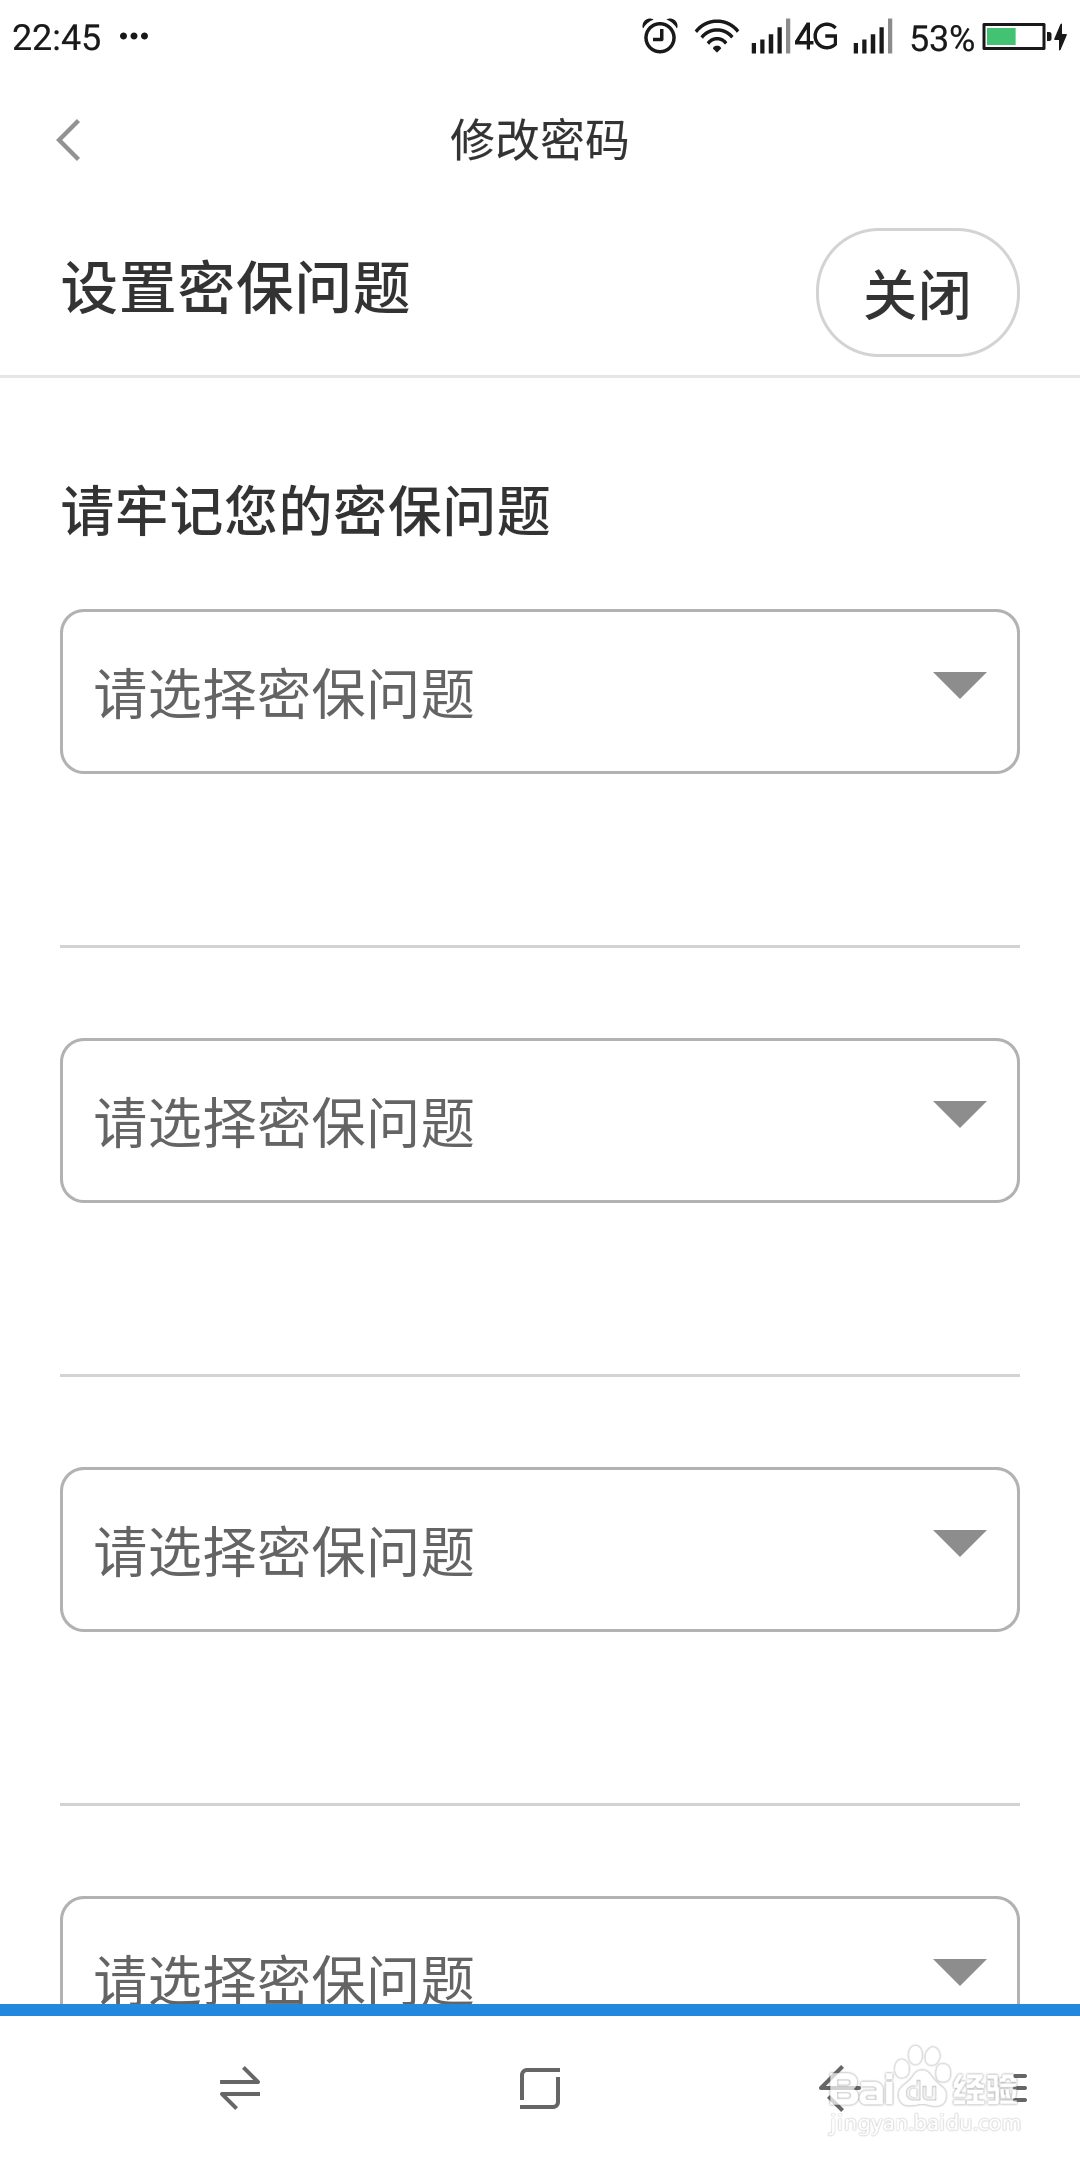
Task: Tap the 设置密保问题 heading
Action: click(x=236, y=289)
